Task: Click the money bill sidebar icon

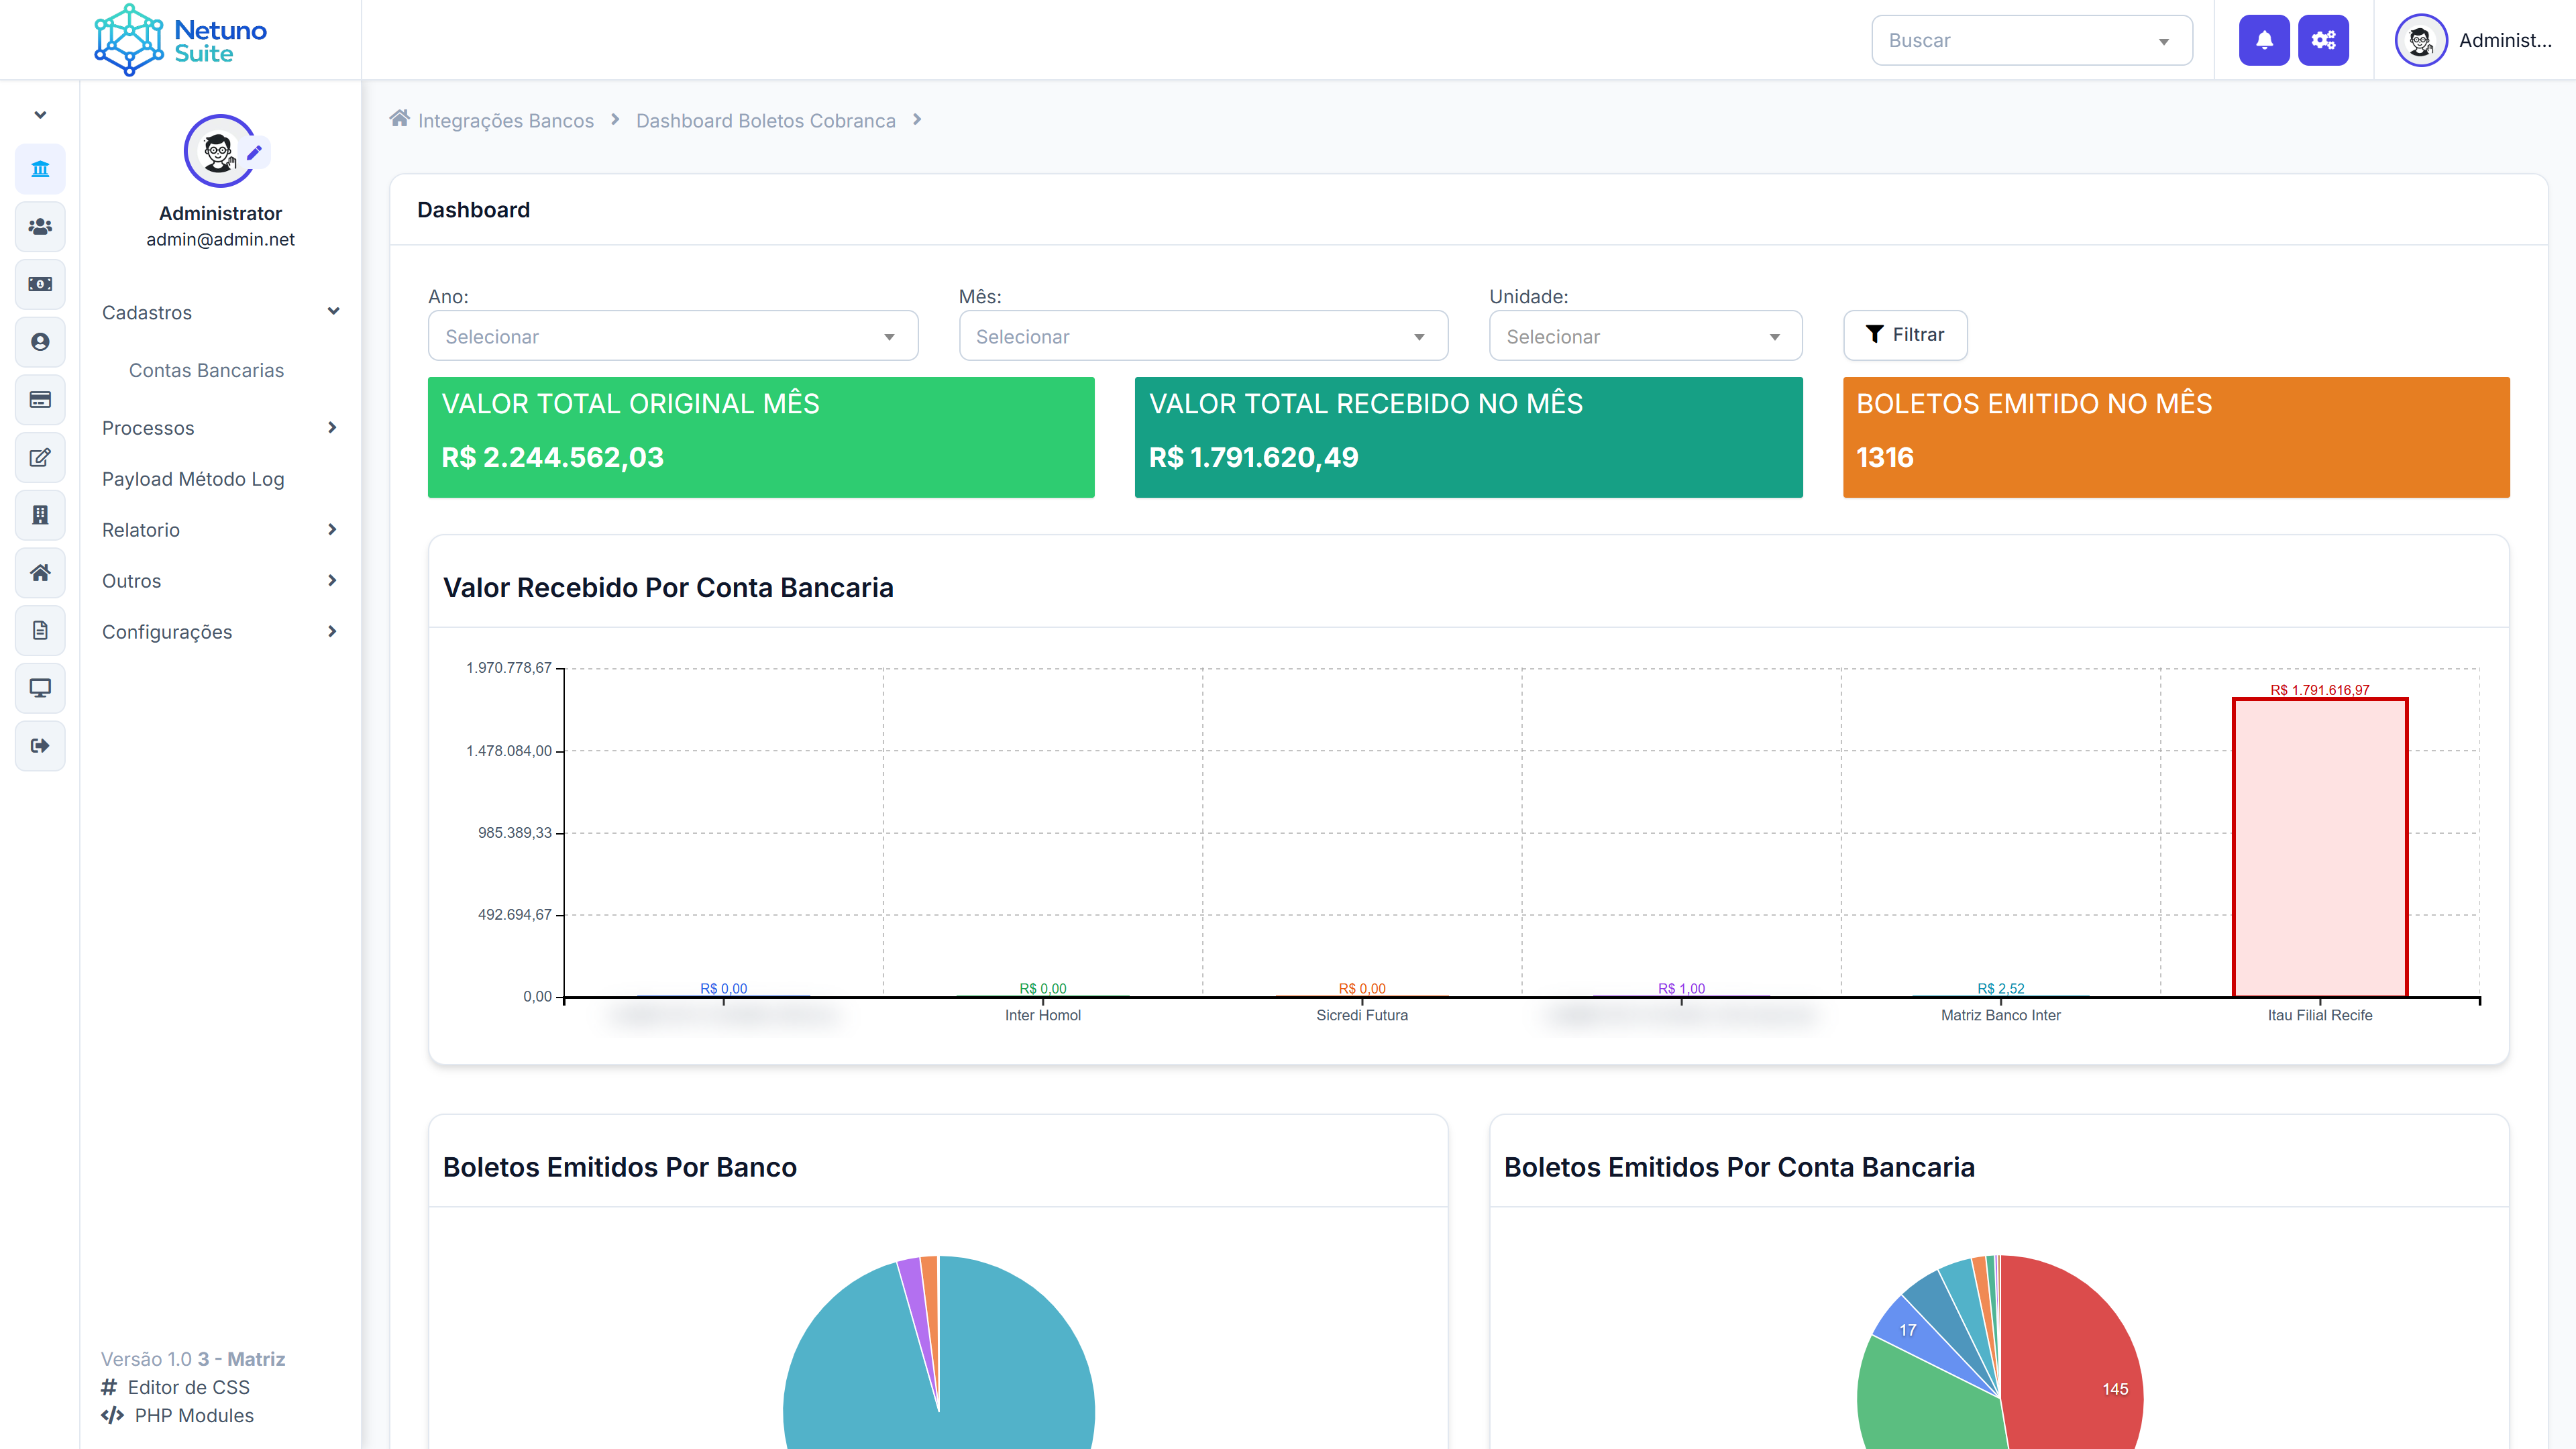Action: tap(40, 284)
